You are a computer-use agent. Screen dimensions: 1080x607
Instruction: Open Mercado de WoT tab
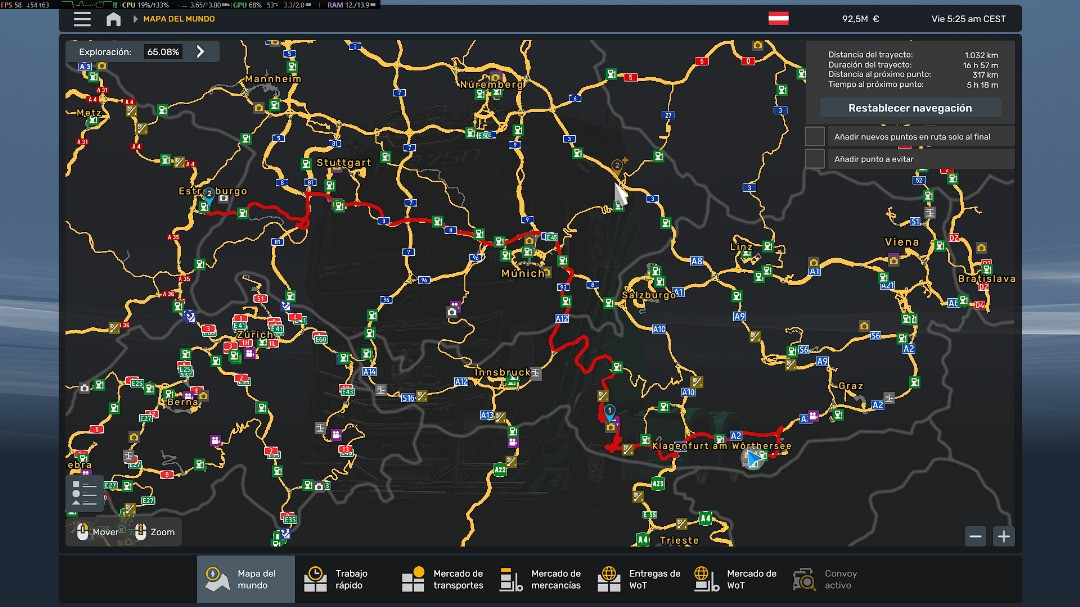(x=735, y=579)
